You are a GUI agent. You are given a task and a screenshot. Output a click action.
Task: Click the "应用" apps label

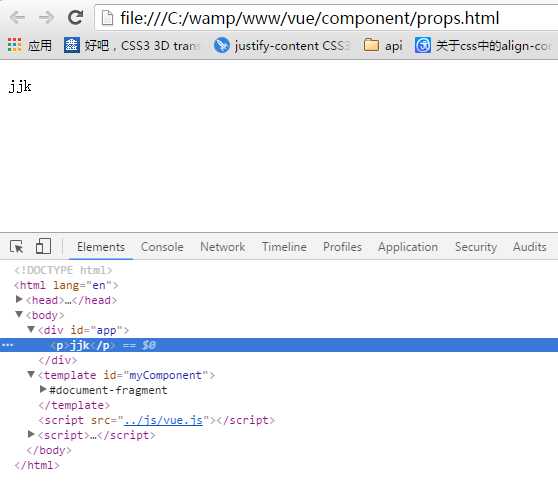(x=40, y=46)
